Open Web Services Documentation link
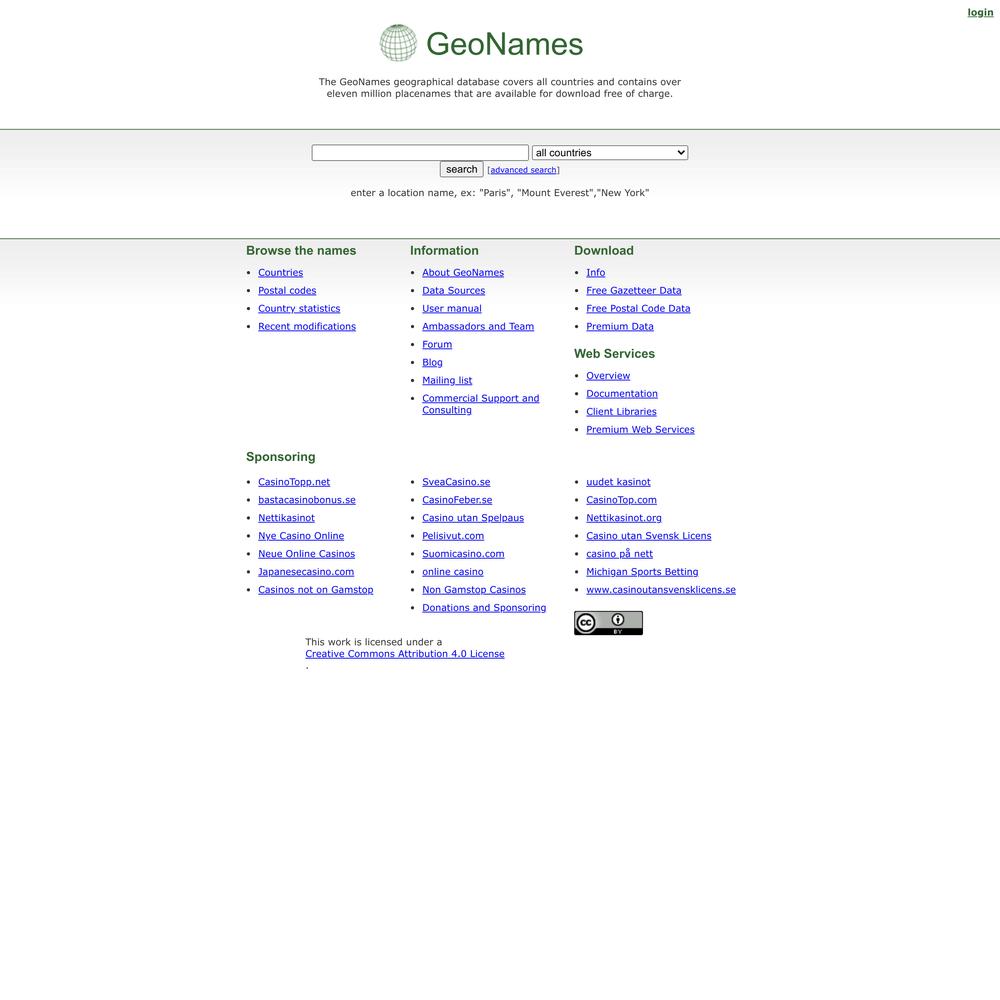The height and width of the screenshot is (1000, 1000). click(622, 393)
